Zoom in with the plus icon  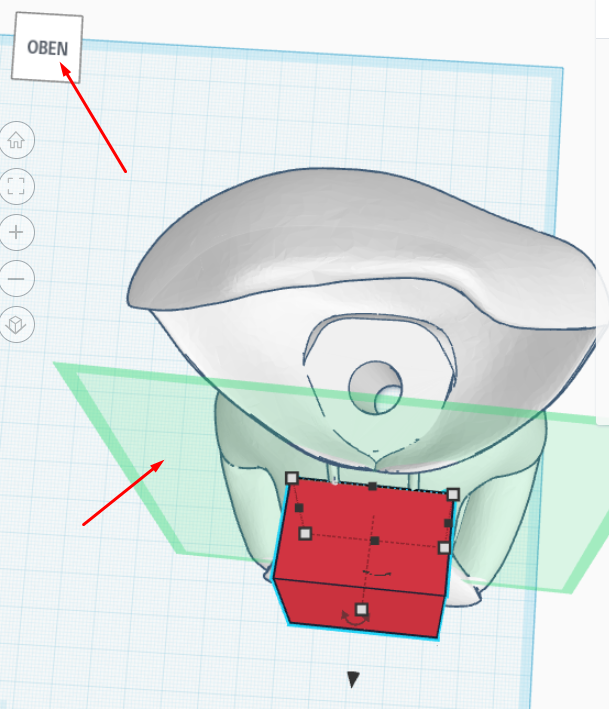[16, 232]
